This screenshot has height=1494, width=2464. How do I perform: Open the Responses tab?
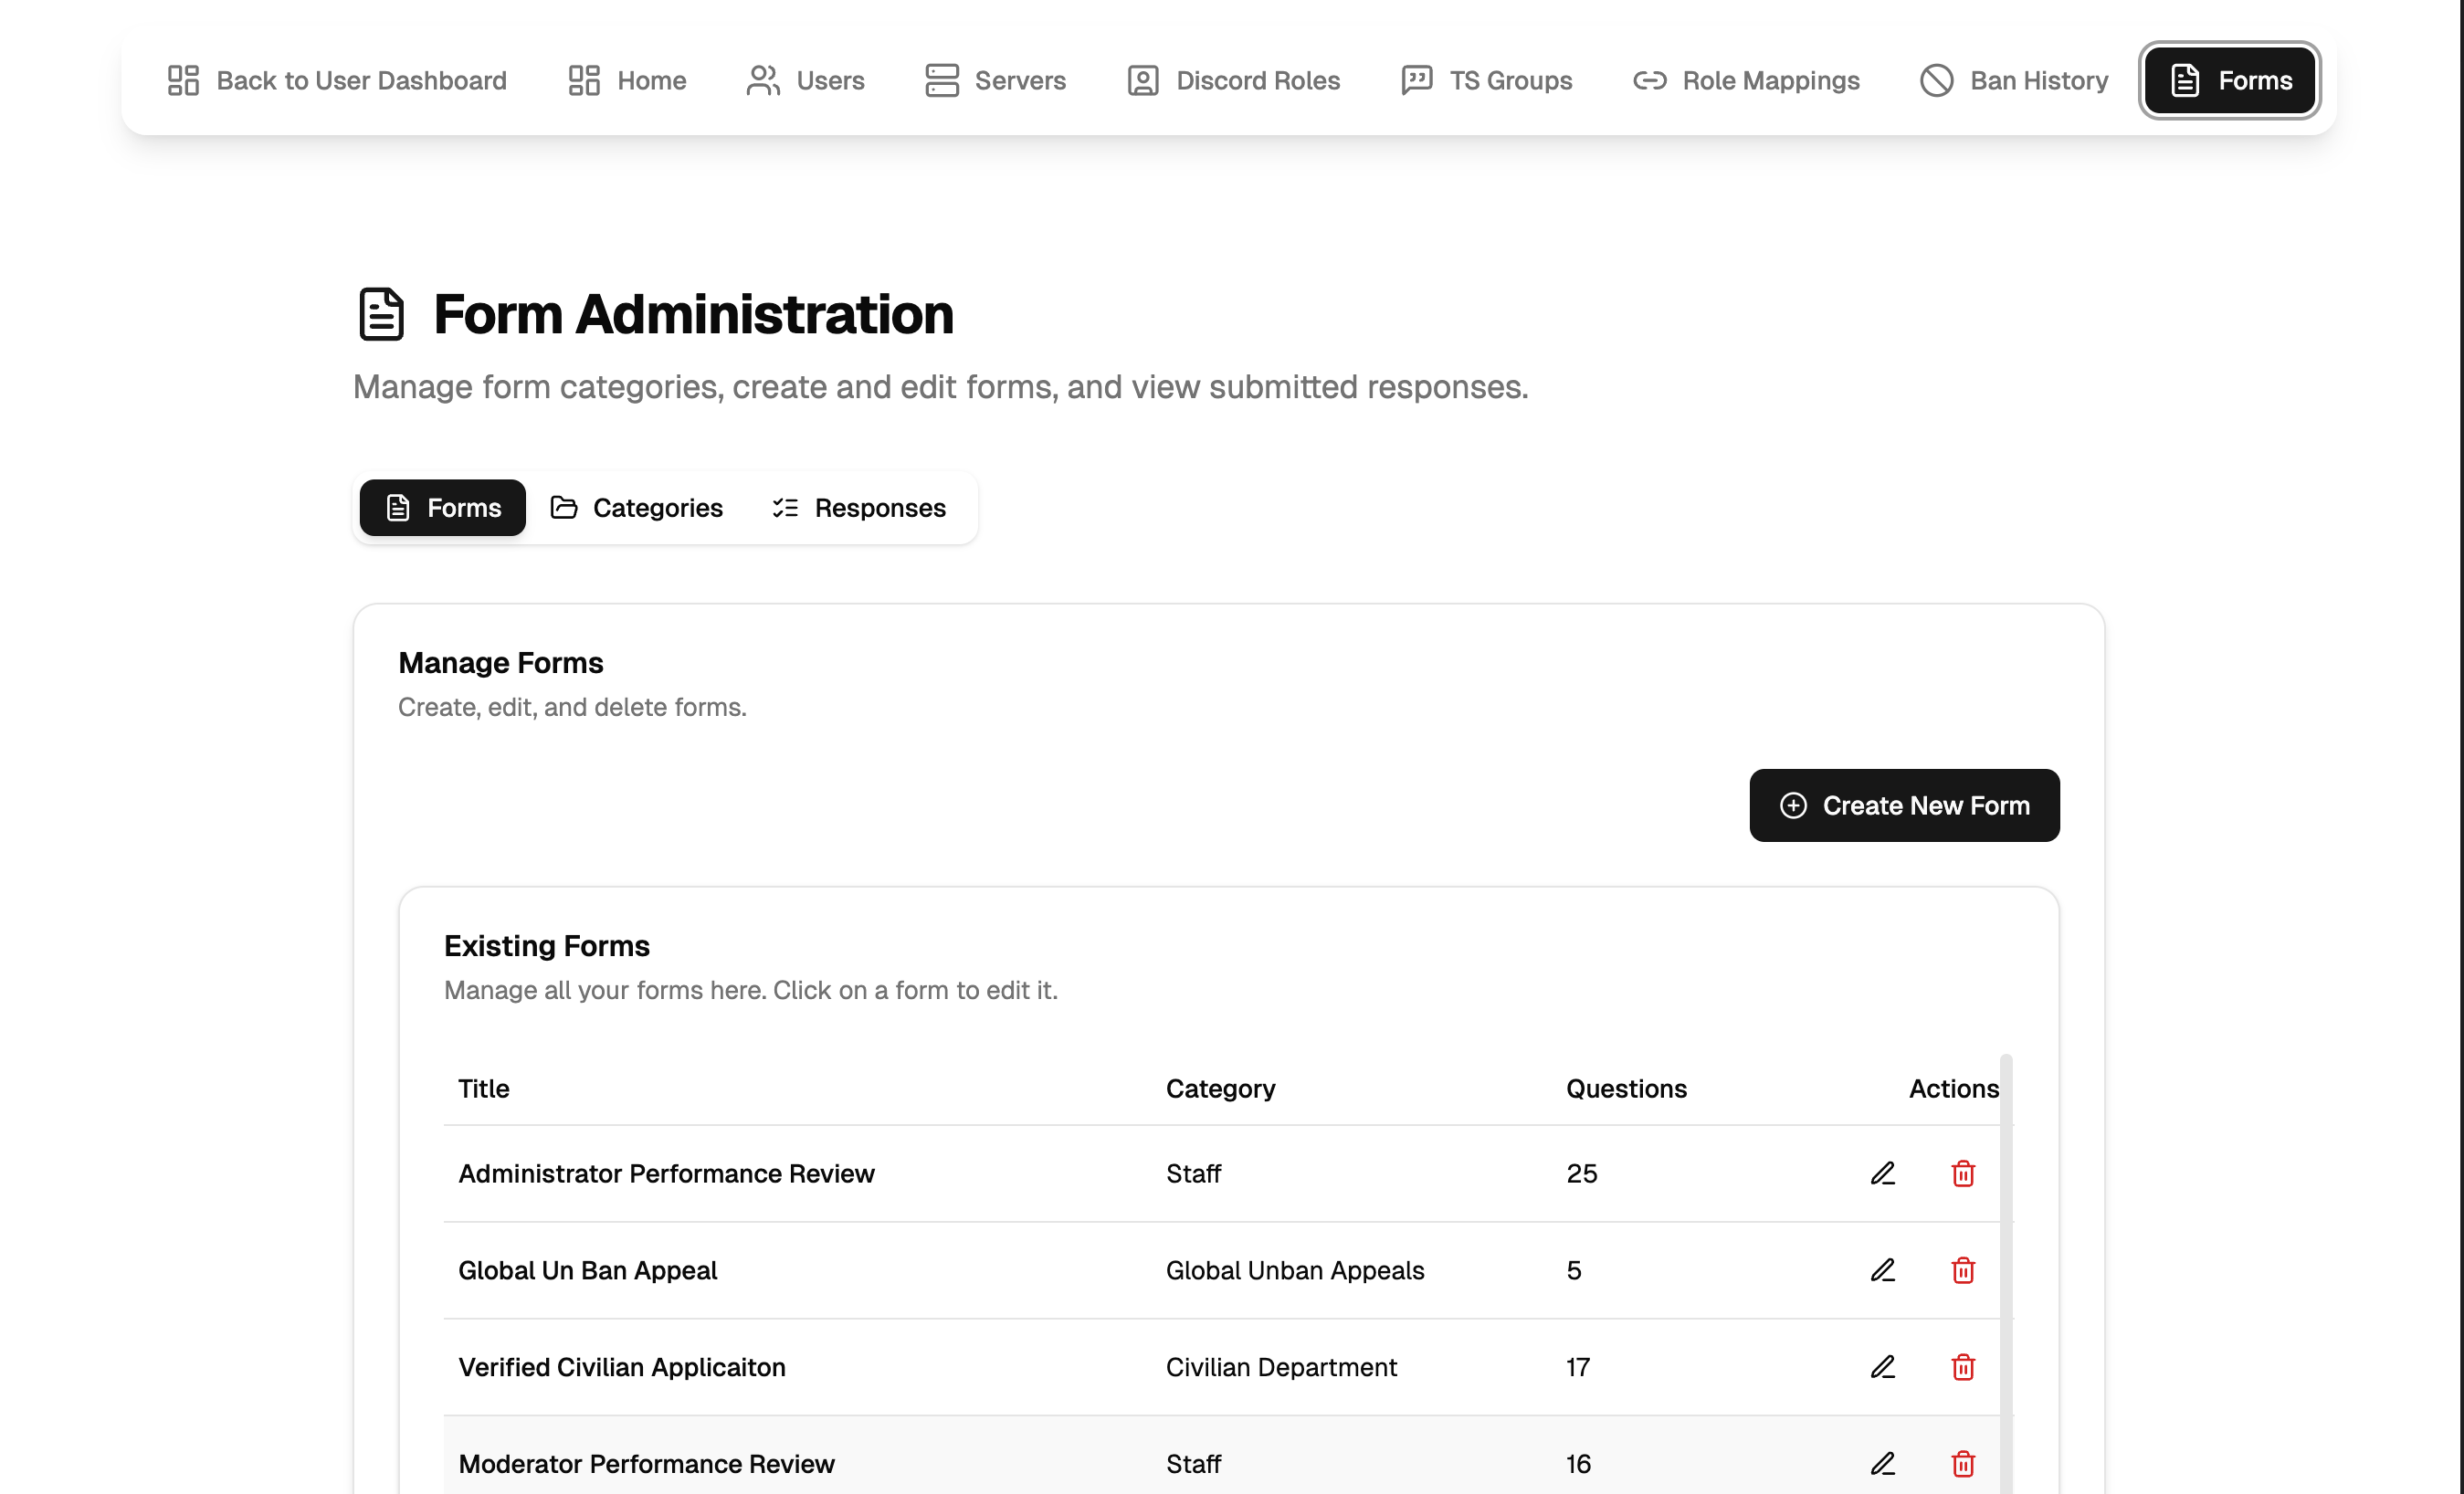[x=859, y=508]
